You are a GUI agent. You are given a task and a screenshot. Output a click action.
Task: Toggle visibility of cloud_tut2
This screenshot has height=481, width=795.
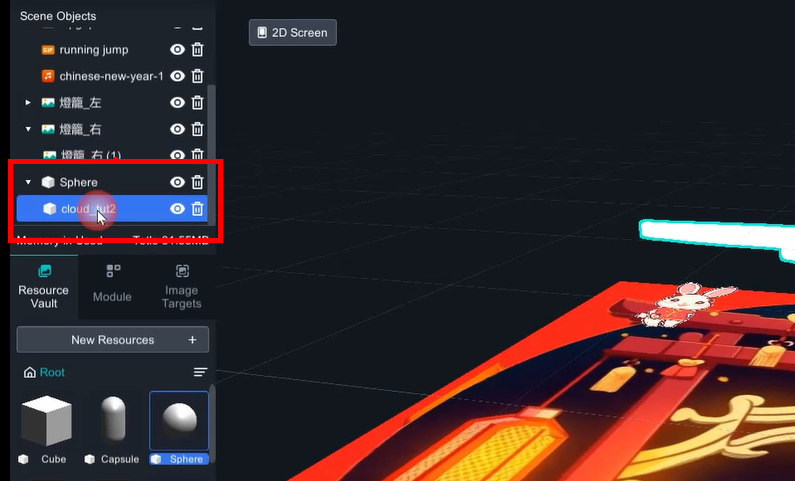177,209
